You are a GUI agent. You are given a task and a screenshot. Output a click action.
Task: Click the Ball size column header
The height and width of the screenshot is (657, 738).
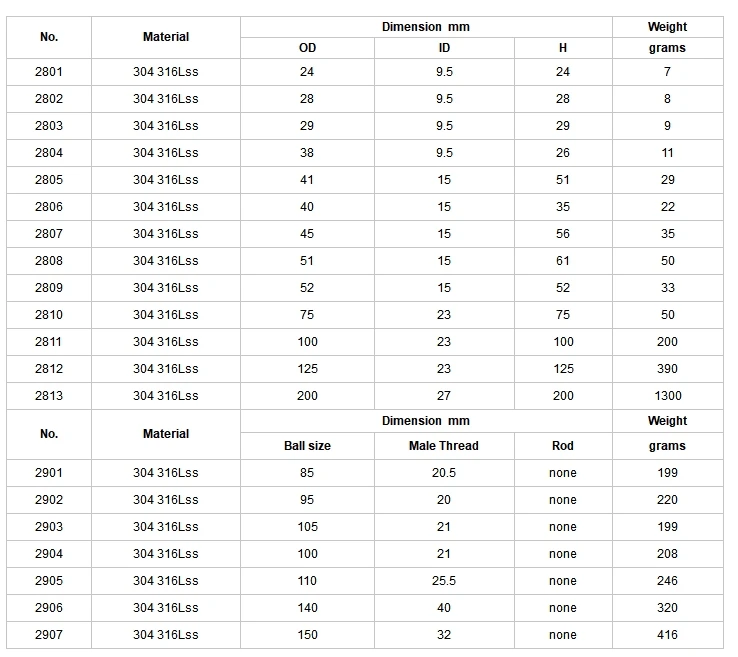pyautogui.click(x=307, y=446)
